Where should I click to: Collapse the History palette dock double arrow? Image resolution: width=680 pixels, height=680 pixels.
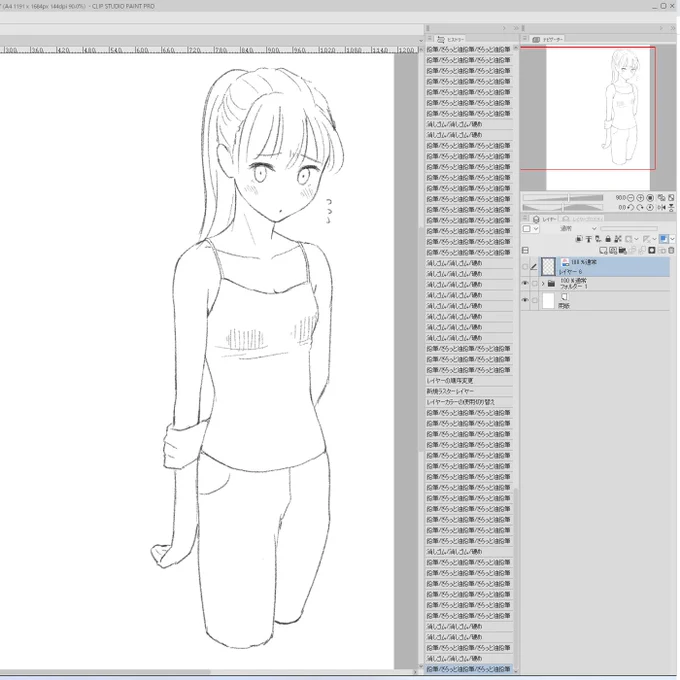[x=516, y=28]
